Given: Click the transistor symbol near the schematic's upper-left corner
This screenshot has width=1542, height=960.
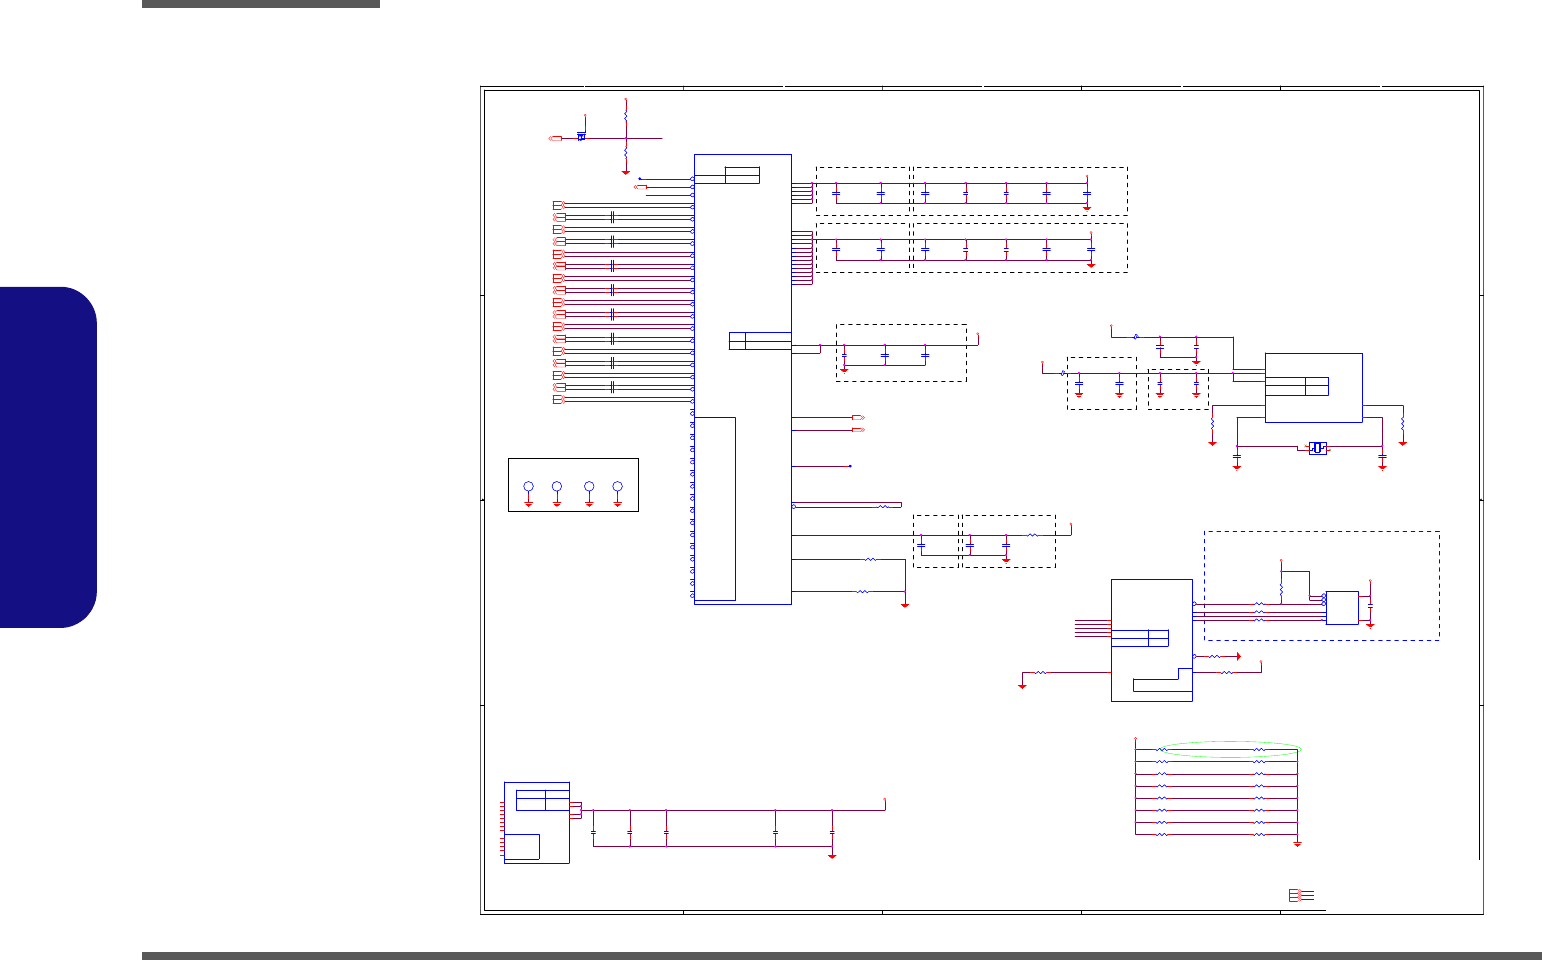Looking at the screenshot, I should point(581,136).
